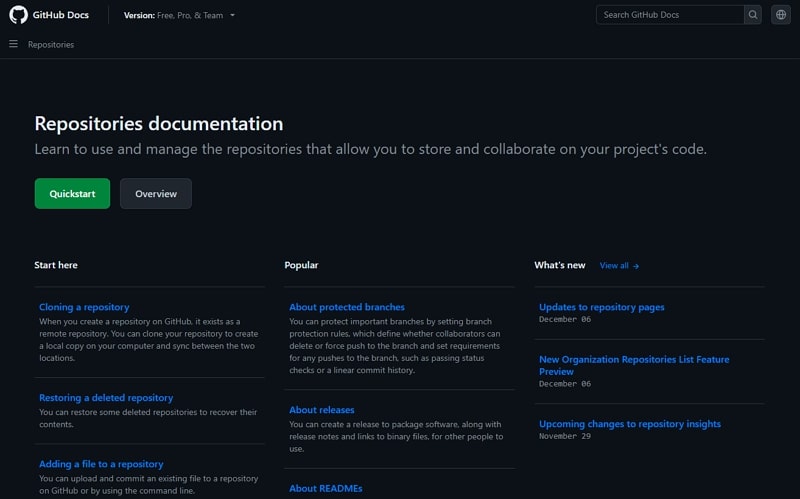Click the 'You can restore some deleted repositories' description

(148, 418)
